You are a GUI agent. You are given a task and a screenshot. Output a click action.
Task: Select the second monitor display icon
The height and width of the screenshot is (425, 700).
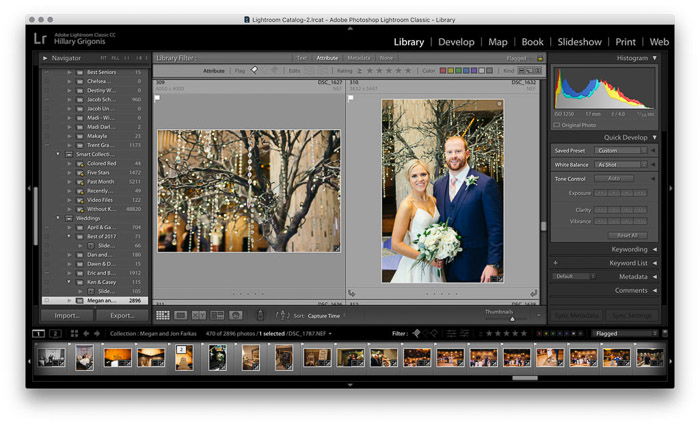coord(56,333)
